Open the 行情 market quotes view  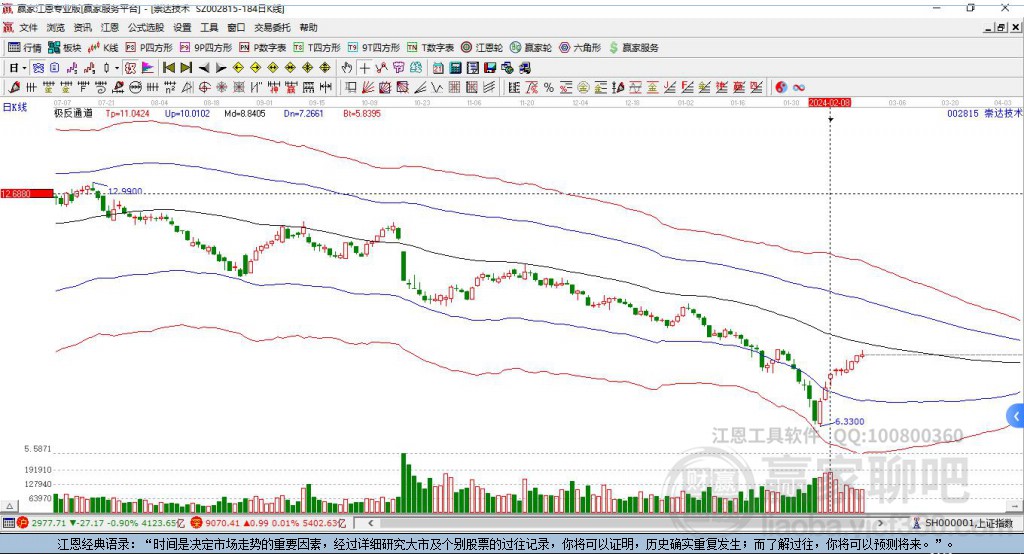click(x=24, y=48)
